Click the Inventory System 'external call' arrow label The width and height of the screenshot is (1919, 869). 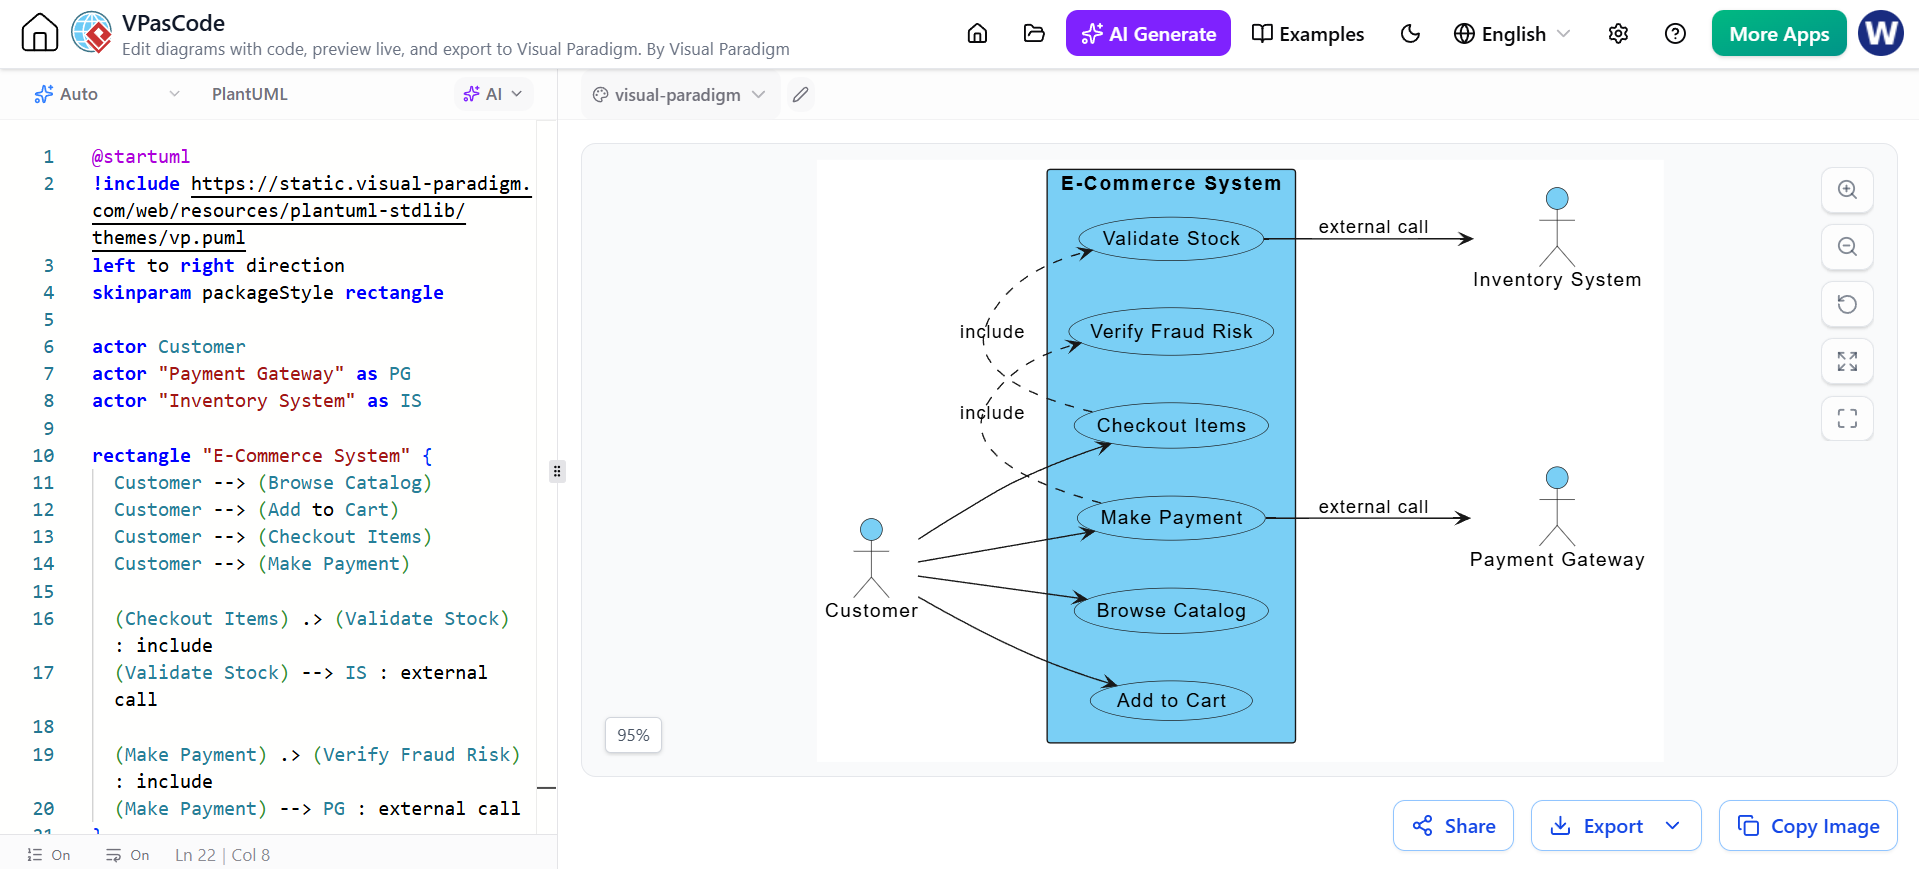[x=1373, y=227]
